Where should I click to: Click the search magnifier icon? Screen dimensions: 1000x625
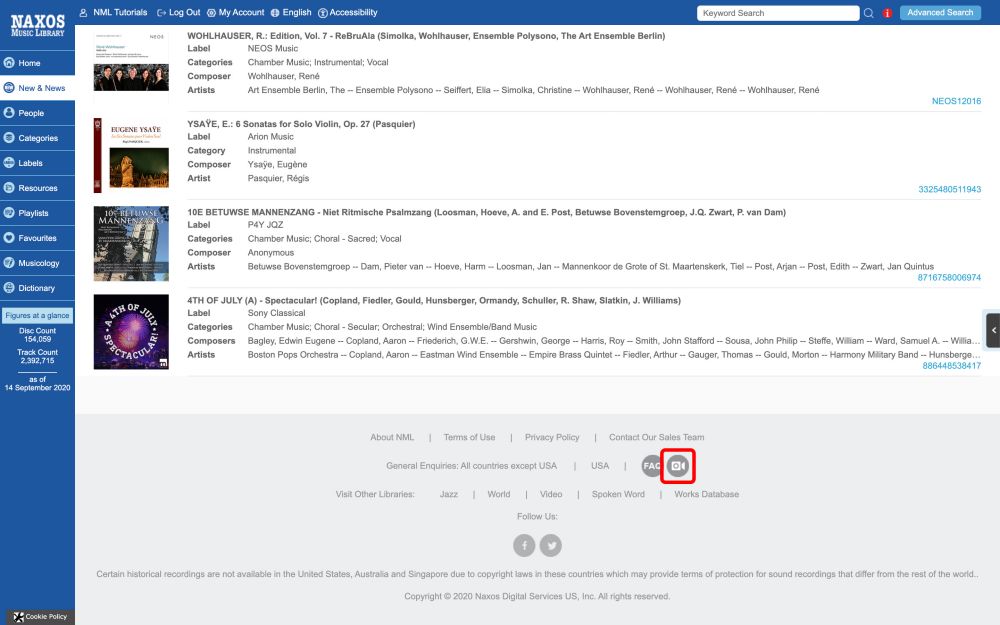coord(869,13)
